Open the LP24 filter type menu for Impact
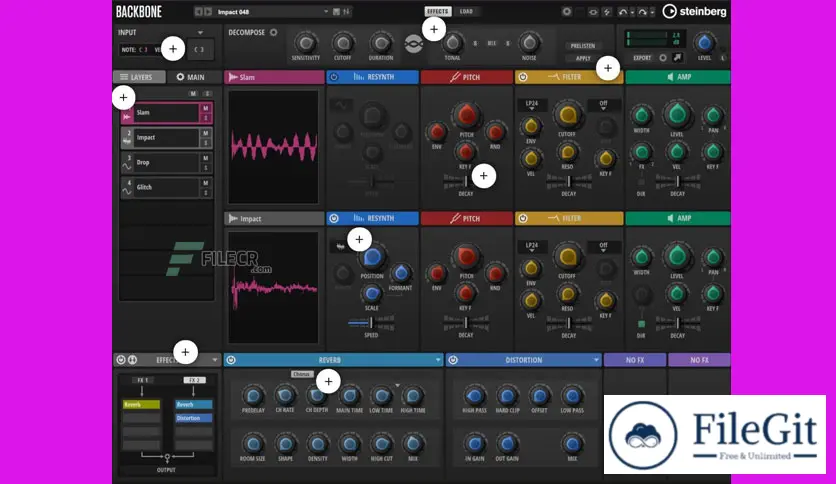This screenshot has width=836, height=484. click(x=532, y=247)
